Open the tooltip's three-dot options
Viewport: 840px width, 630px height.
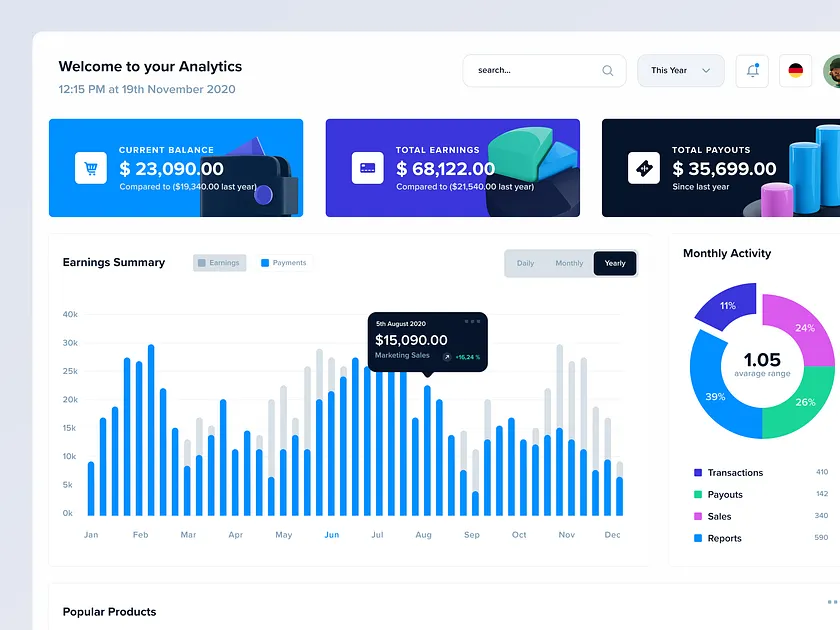(x=473, y=321)
